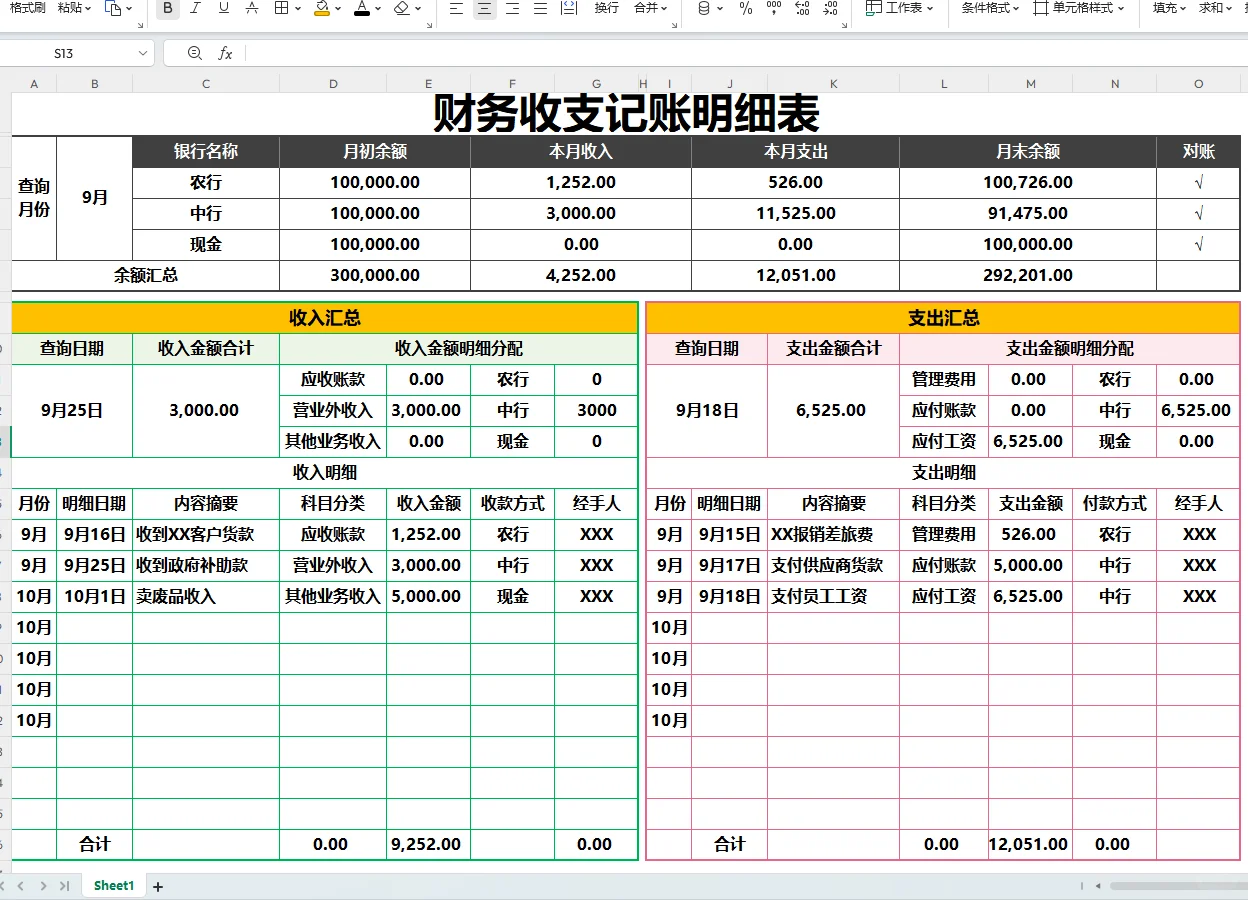The height and width of the screenshot is (900, 1248).
Task: Underline the selected text
Action: (224, 9)
